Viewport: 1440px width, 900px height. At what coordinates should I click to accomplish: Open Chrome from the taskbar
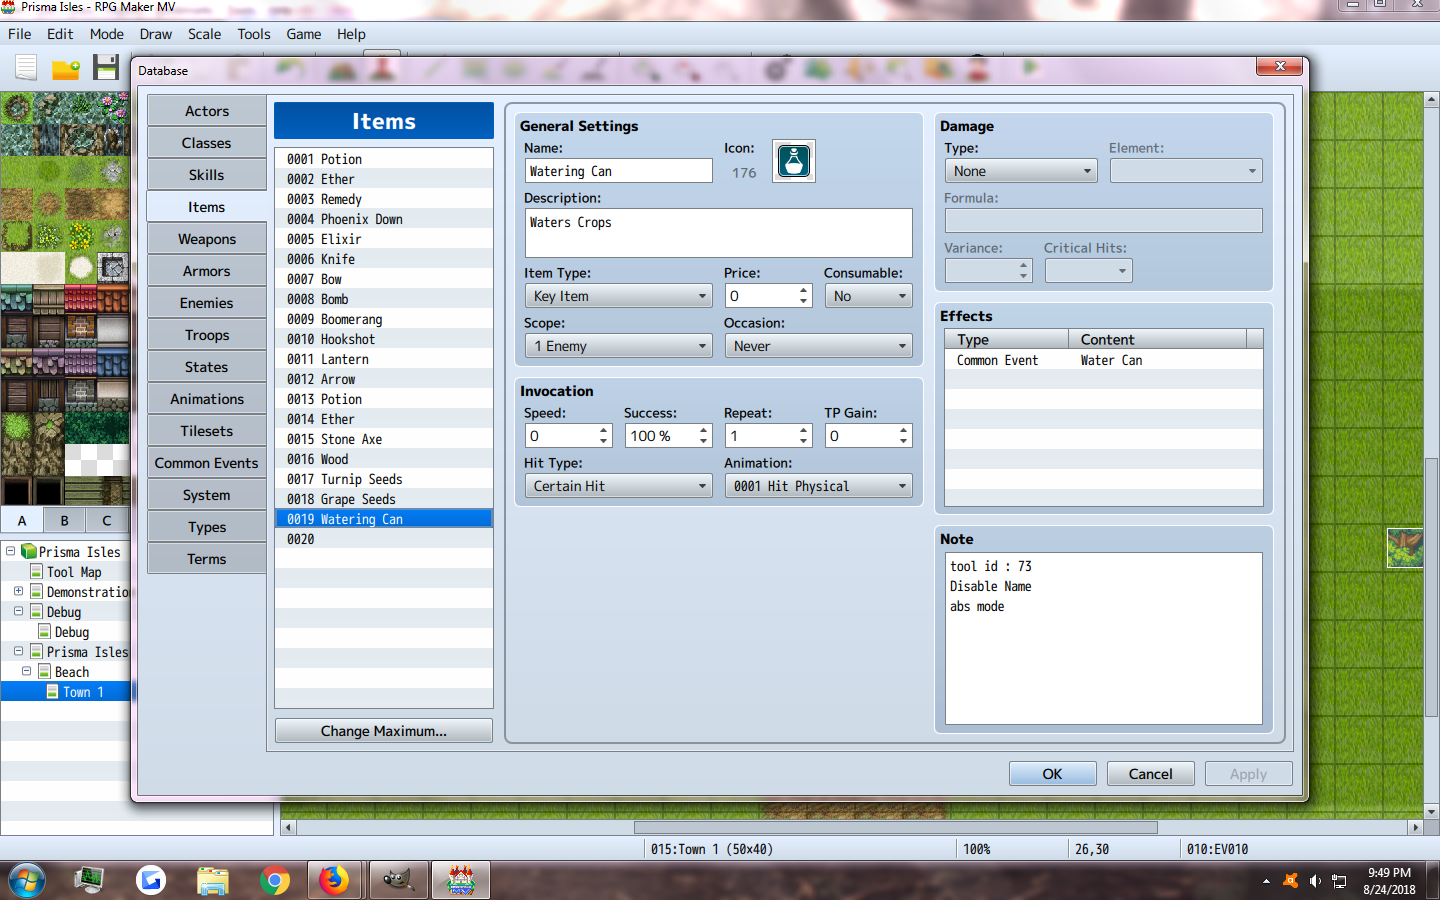(274, 880)
